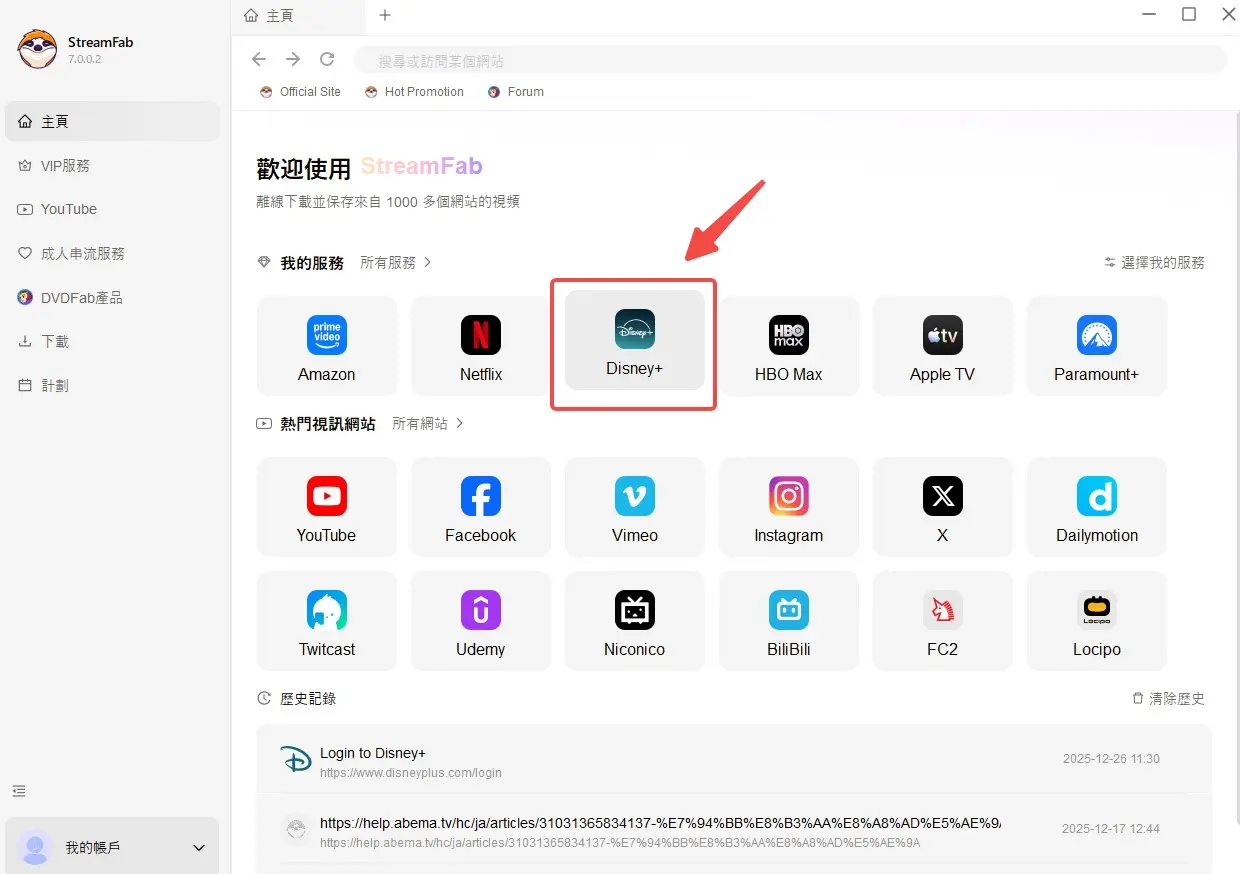The image size is (1240, 874).
Task: Go back with the left arrow
Action: click(259, 60)
